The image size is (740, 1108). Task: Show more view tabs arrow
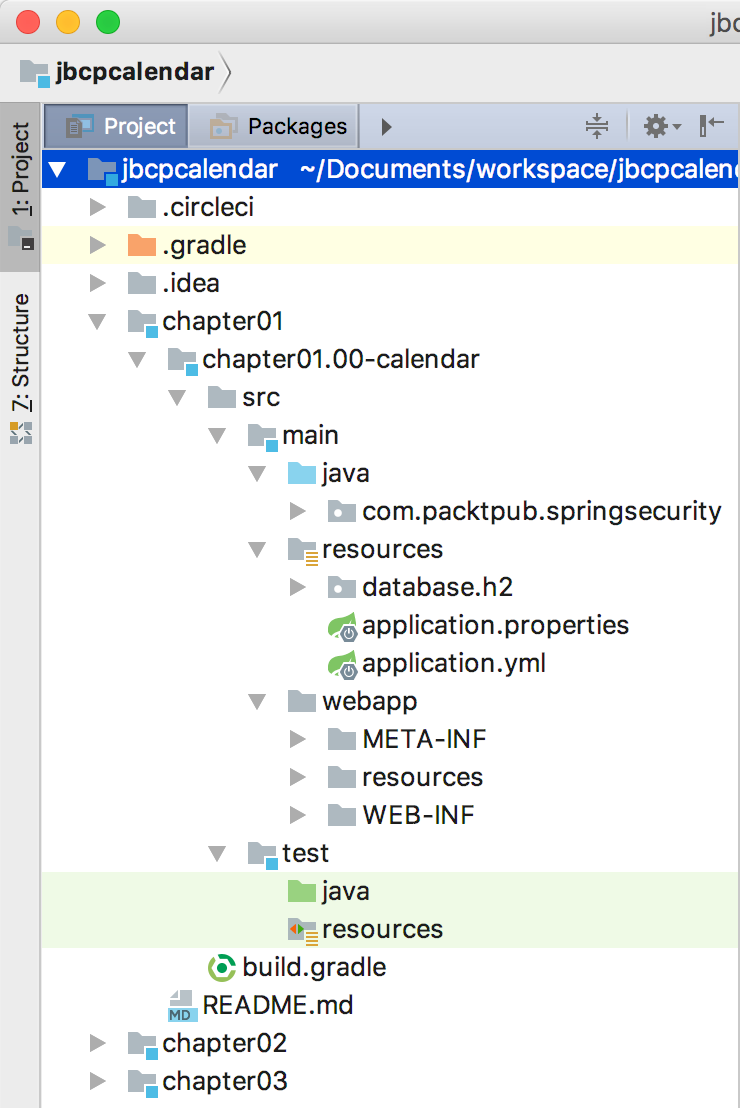pyautogui.click(x=386, y=127)
